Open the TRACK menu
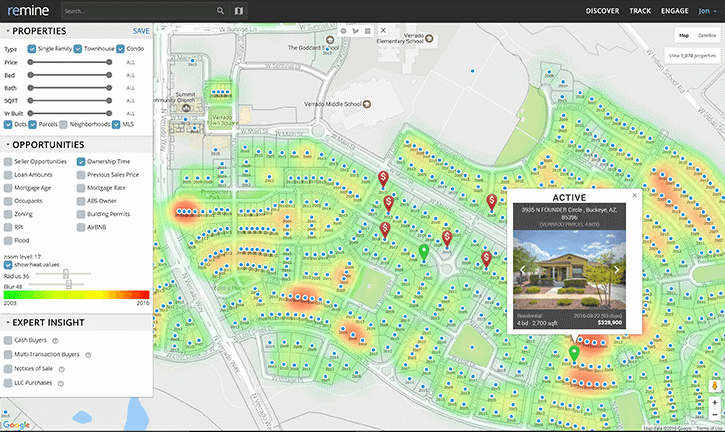 pyautogui.click(x=640, y=11)
